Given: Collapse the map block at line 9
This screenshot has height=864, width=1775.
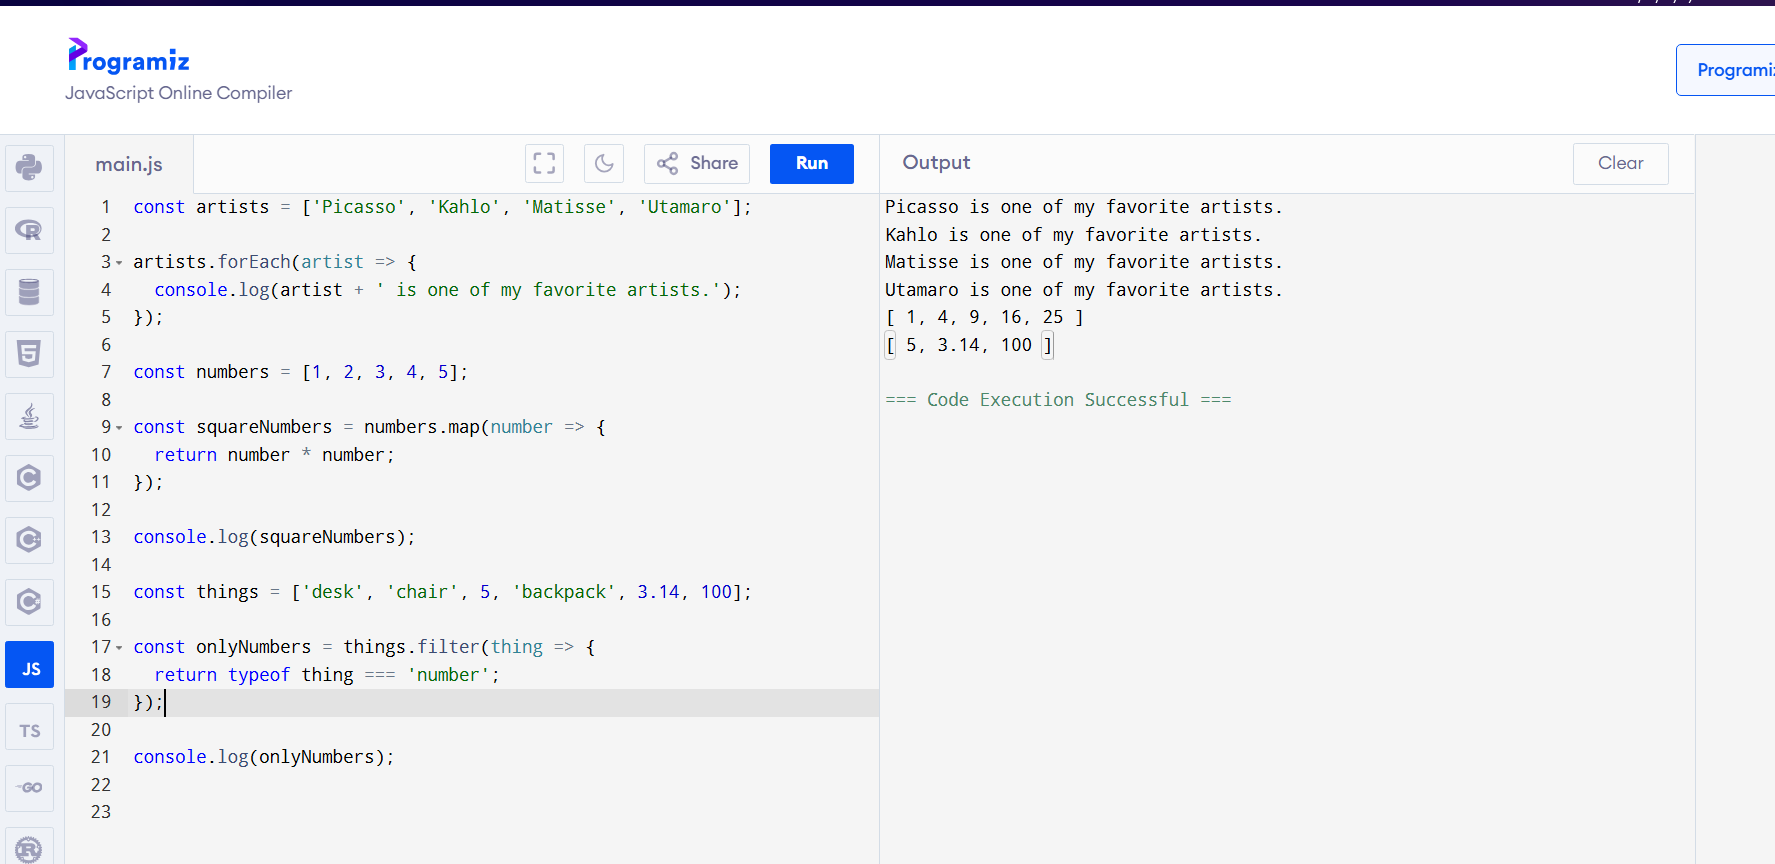Looking at the screenshot, I should 119,428.
